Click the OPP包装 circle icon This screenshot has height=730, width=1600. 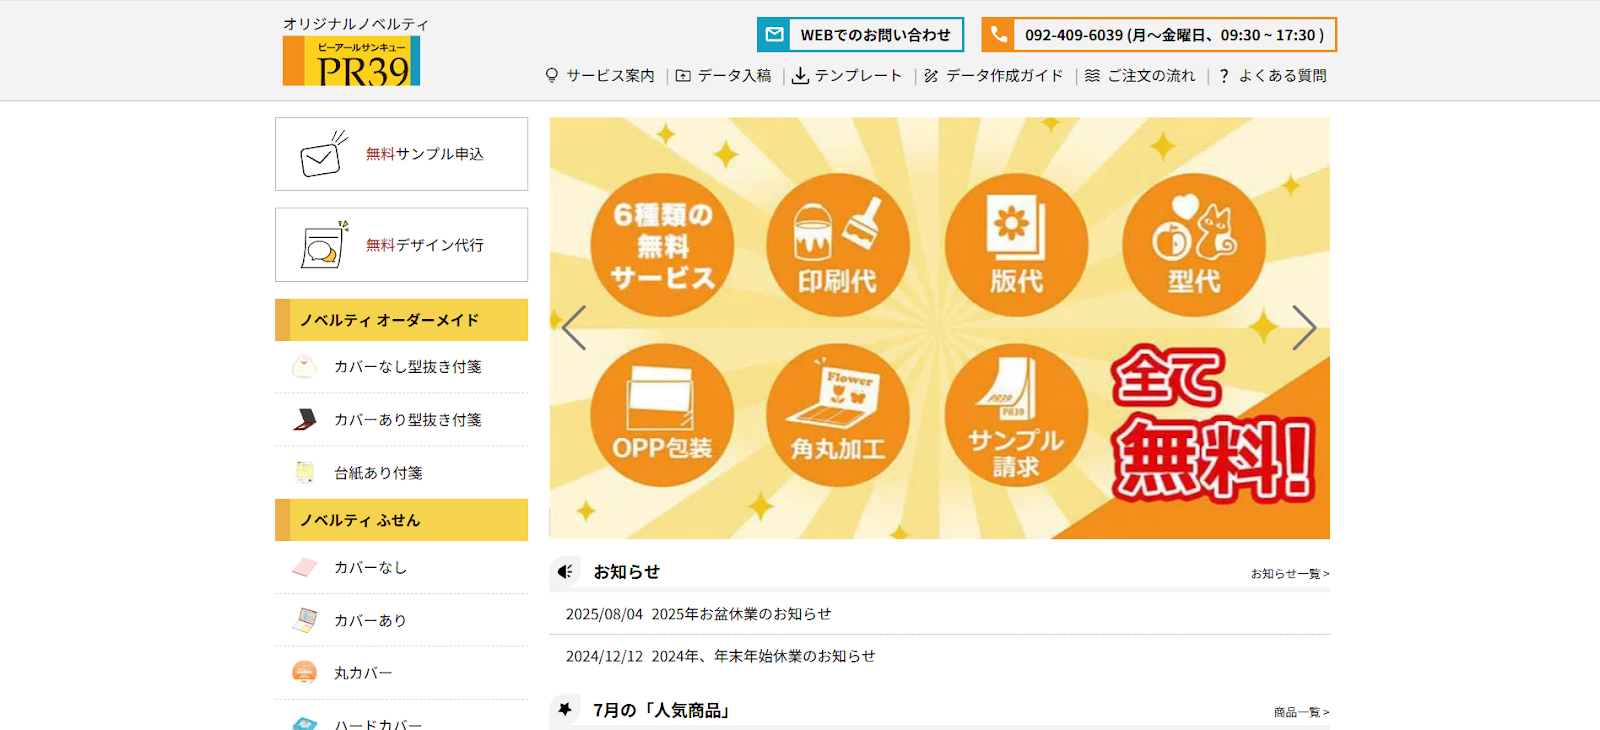coord(661,415)
